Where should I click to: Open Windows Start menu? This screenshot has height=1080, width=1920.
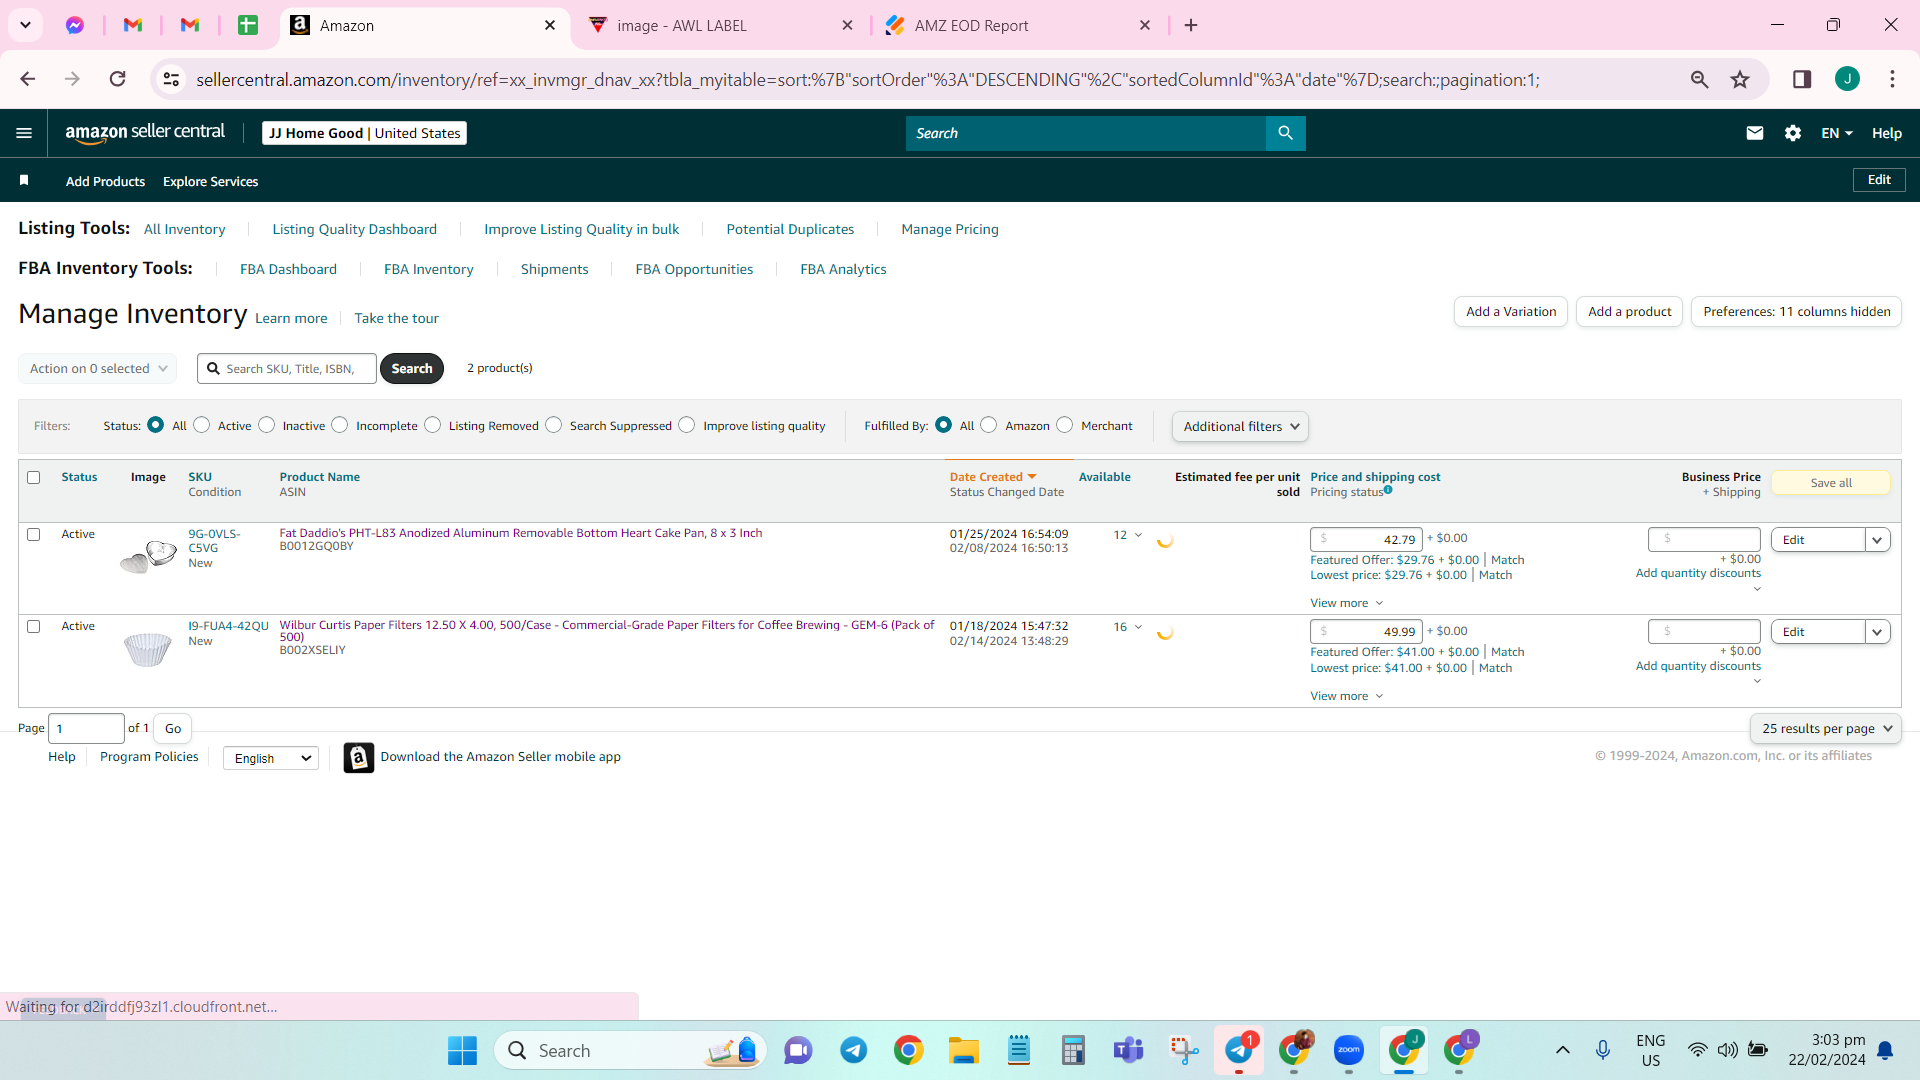[462, 1050]
